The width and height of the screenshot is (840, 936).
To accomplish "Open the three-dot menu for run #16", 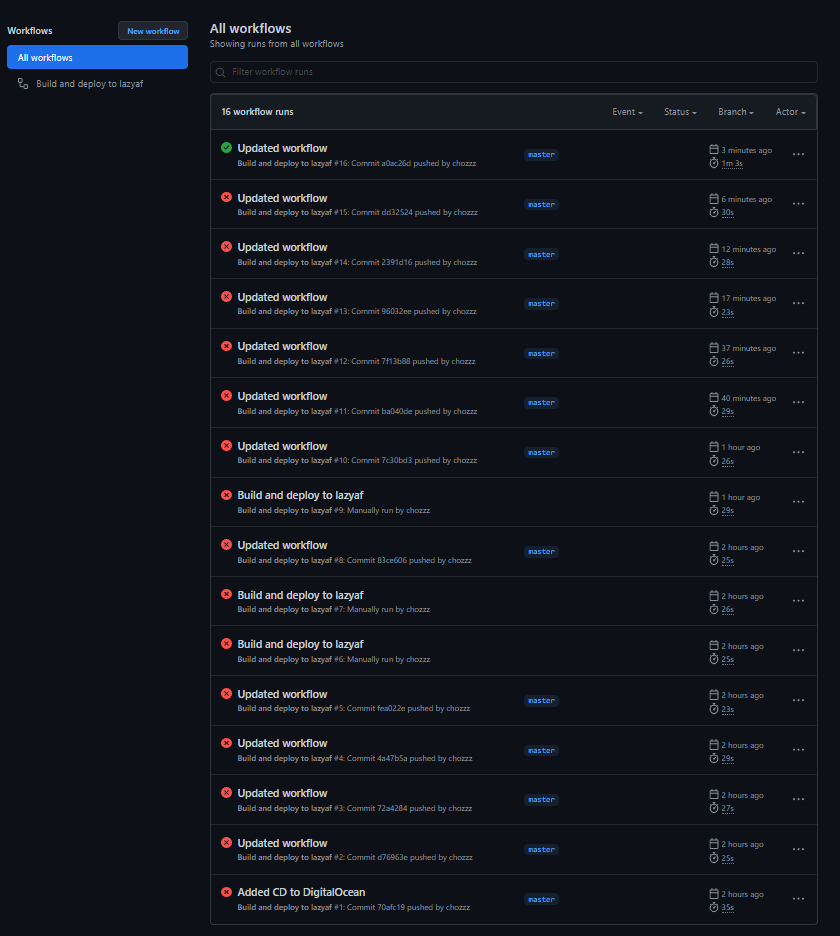I will (x=798, y=154).
